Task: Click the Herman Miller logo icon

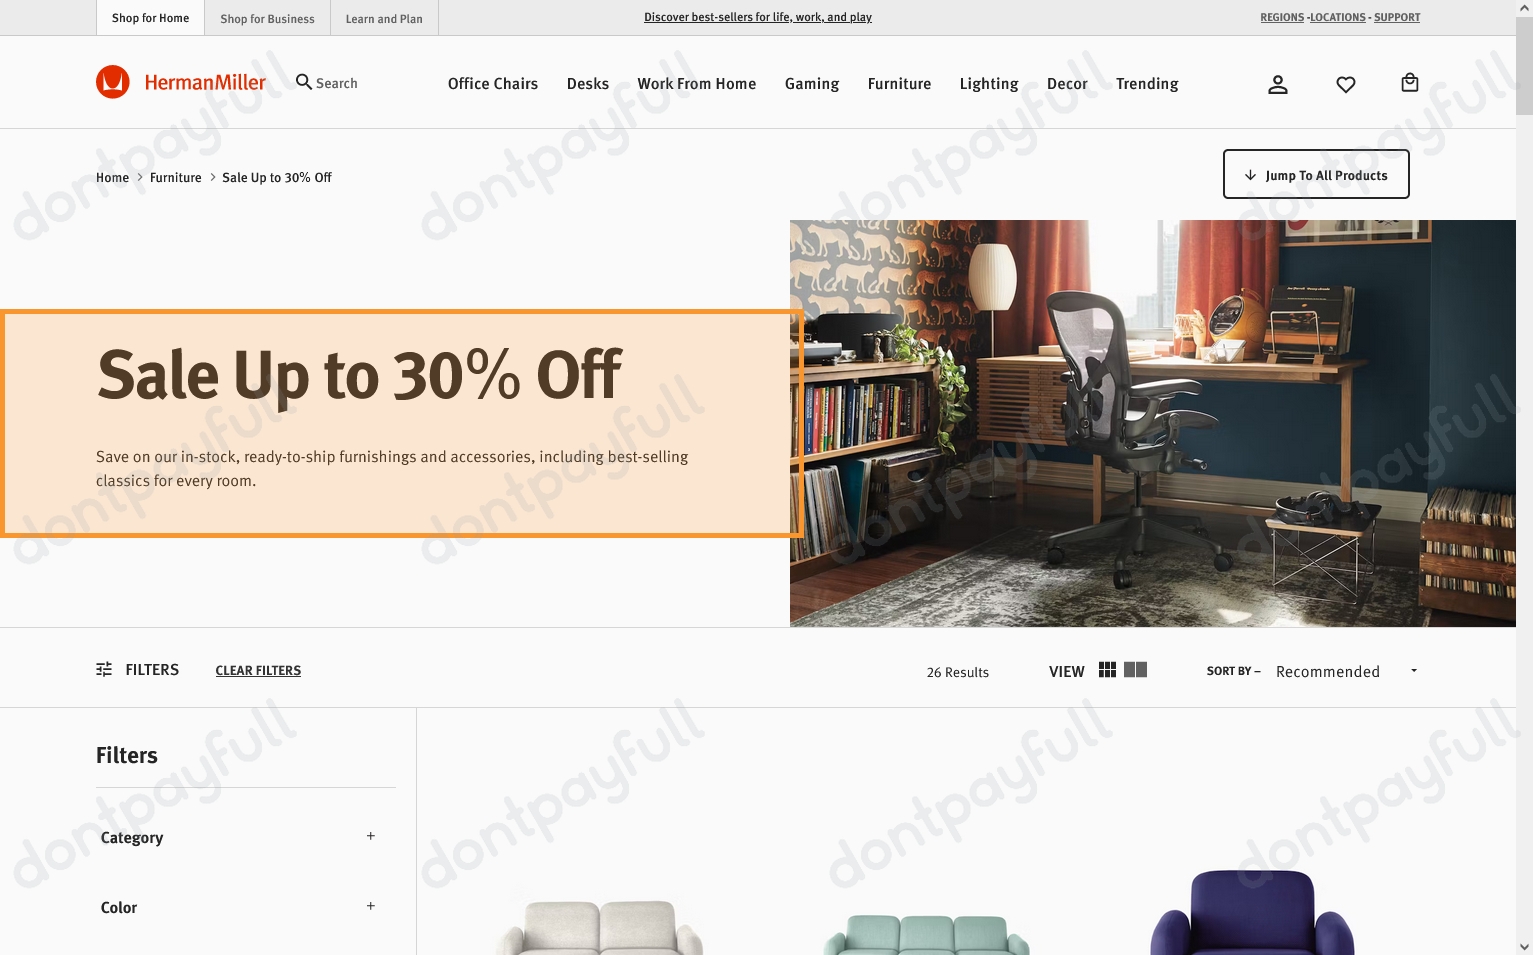Action: pos(113,82)
